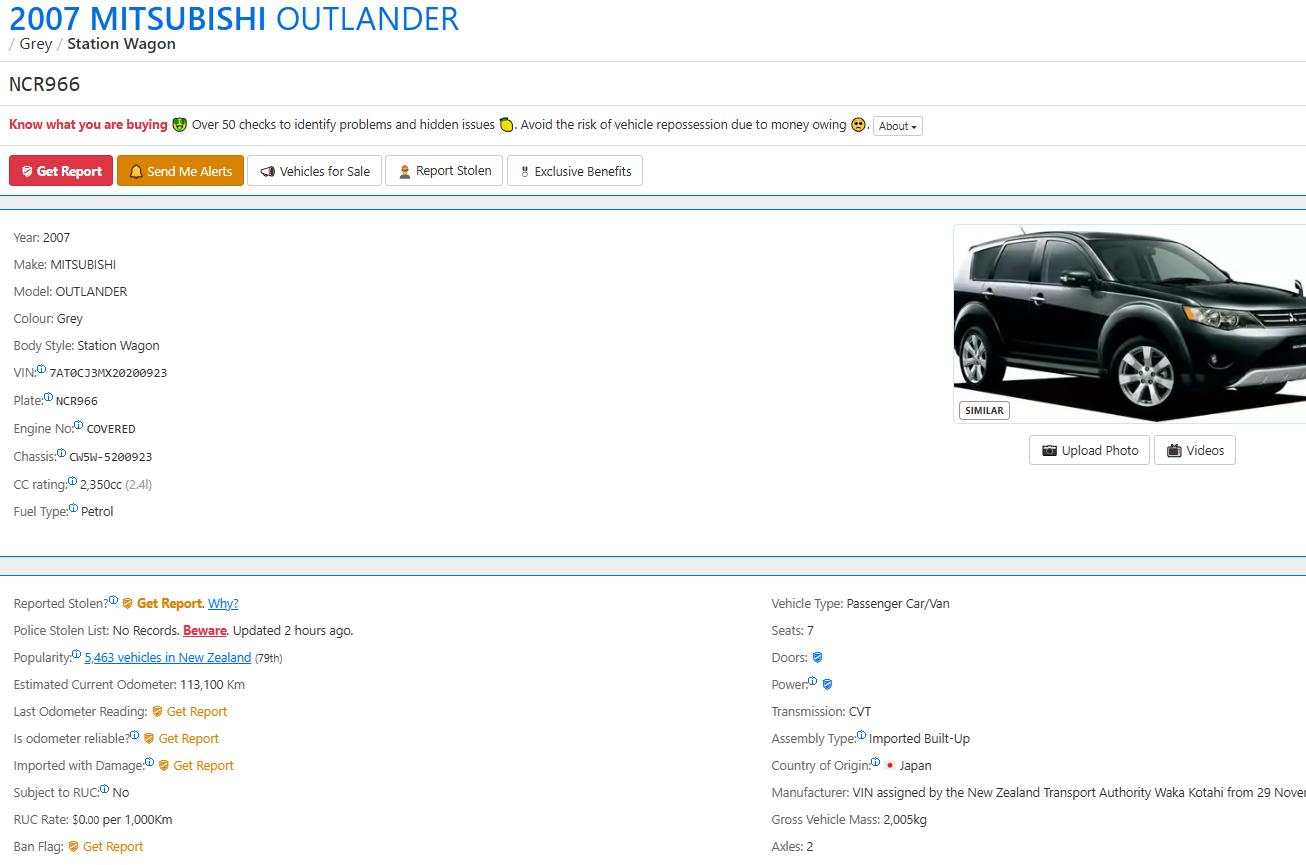1306x865 pixels.
Task: Click the info icon beside Plate label
Action: coord(48,397)
